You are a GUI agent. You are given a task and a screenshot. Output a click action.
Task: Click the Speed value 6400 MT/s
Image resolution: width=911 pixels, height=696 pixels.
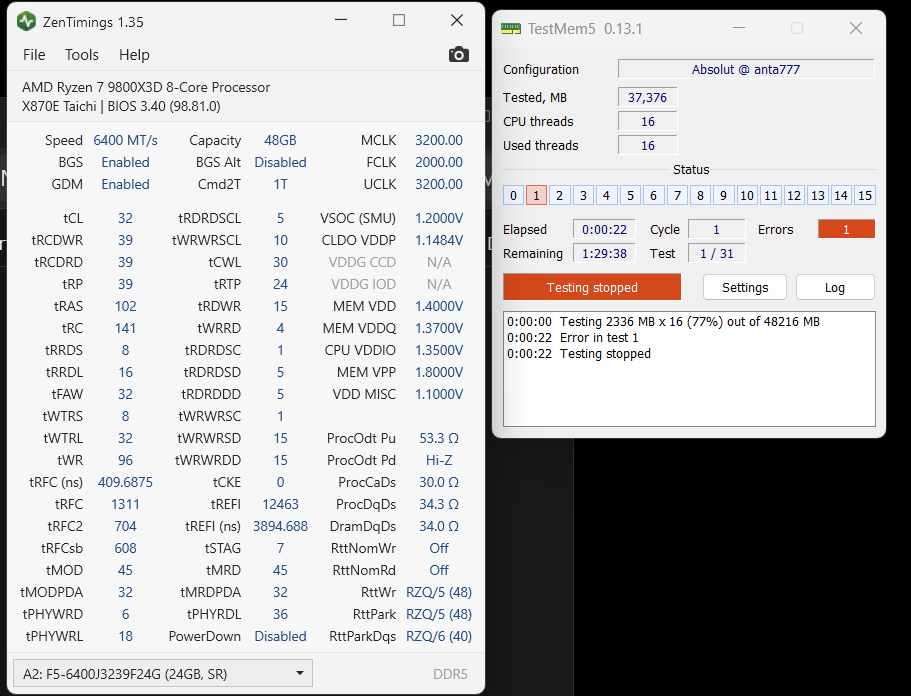pos(125,140)
